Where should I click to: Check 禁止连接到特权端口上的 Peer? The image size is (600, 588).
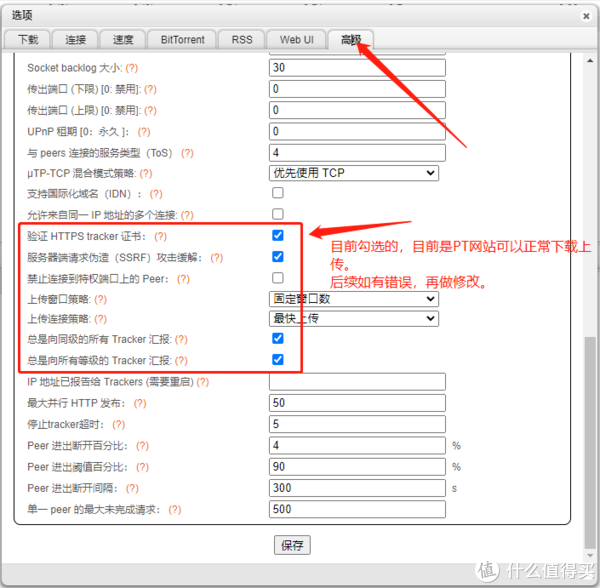pos(278,278)
